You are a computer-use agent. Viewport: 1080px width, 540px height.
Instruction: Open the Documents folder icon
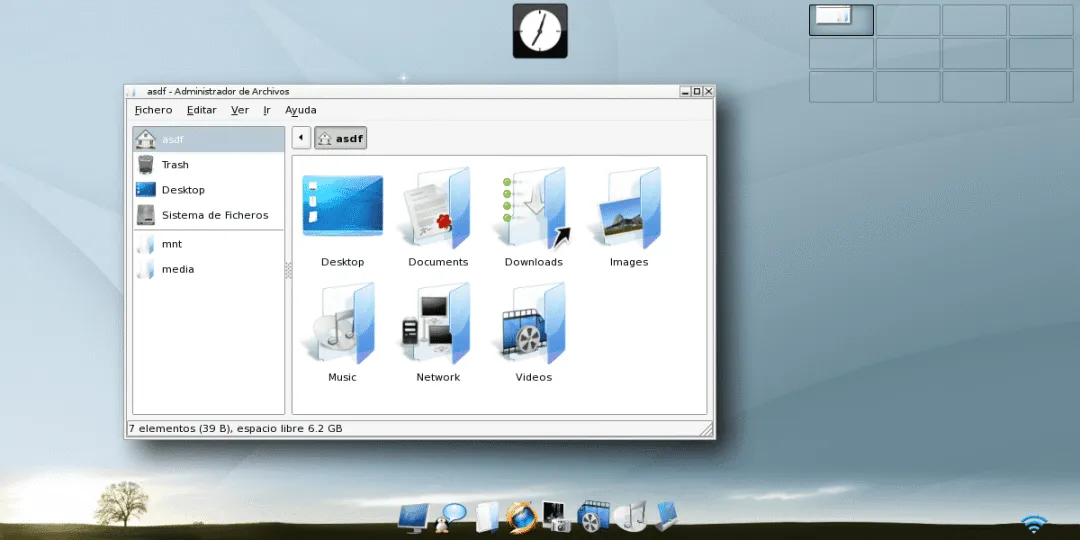click(438, 208)
